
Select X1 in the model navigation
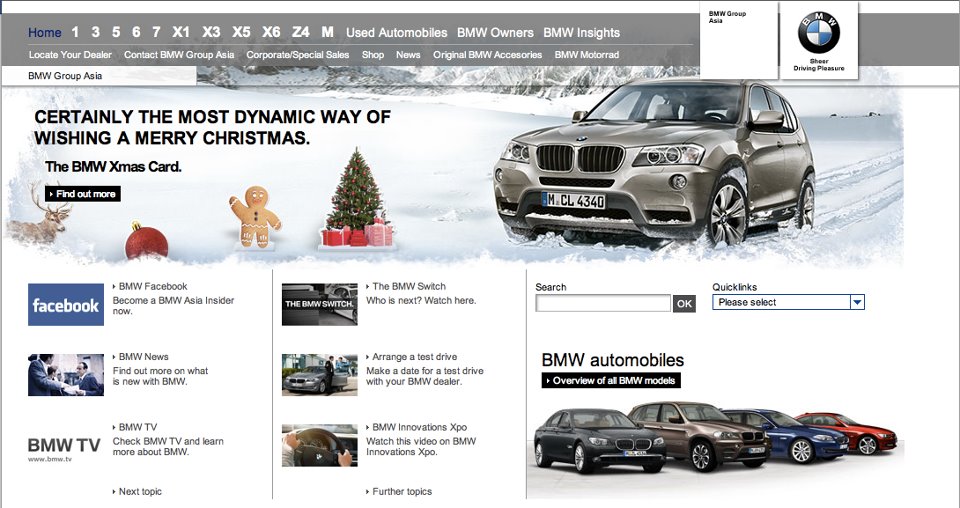(181, 32)
